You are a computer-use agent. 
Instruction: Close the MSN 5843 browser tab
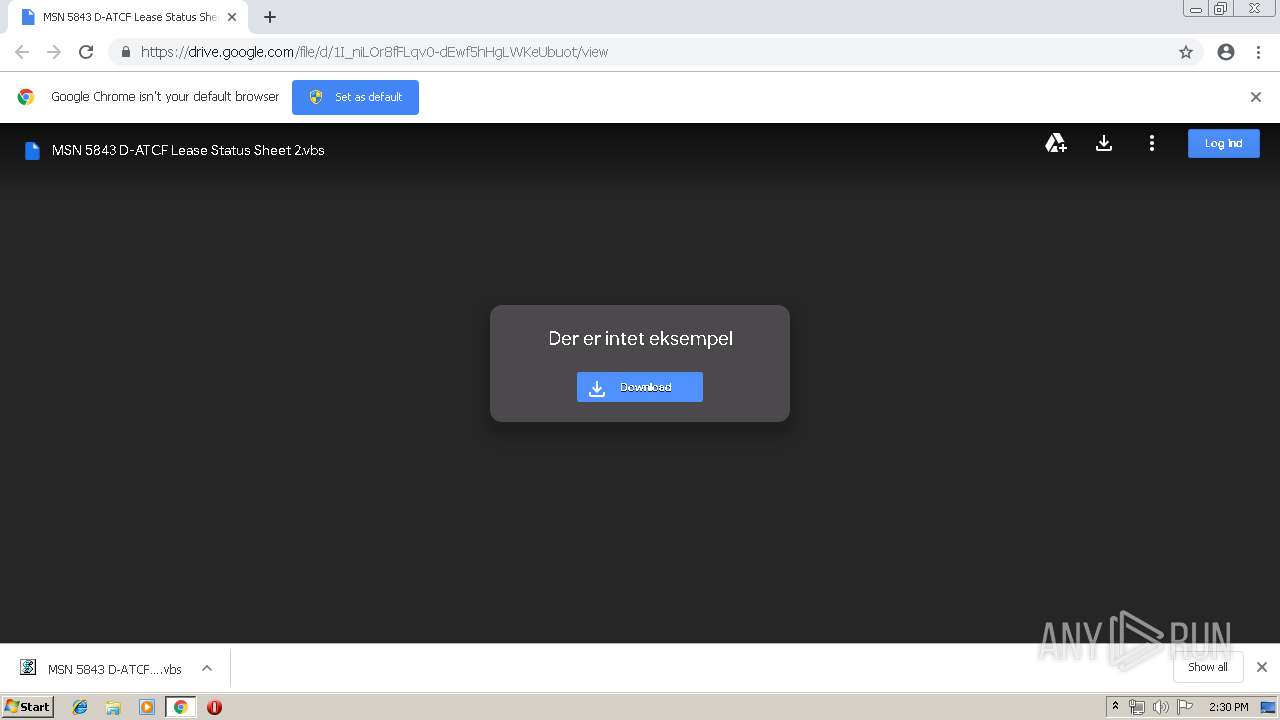(232, 17)
